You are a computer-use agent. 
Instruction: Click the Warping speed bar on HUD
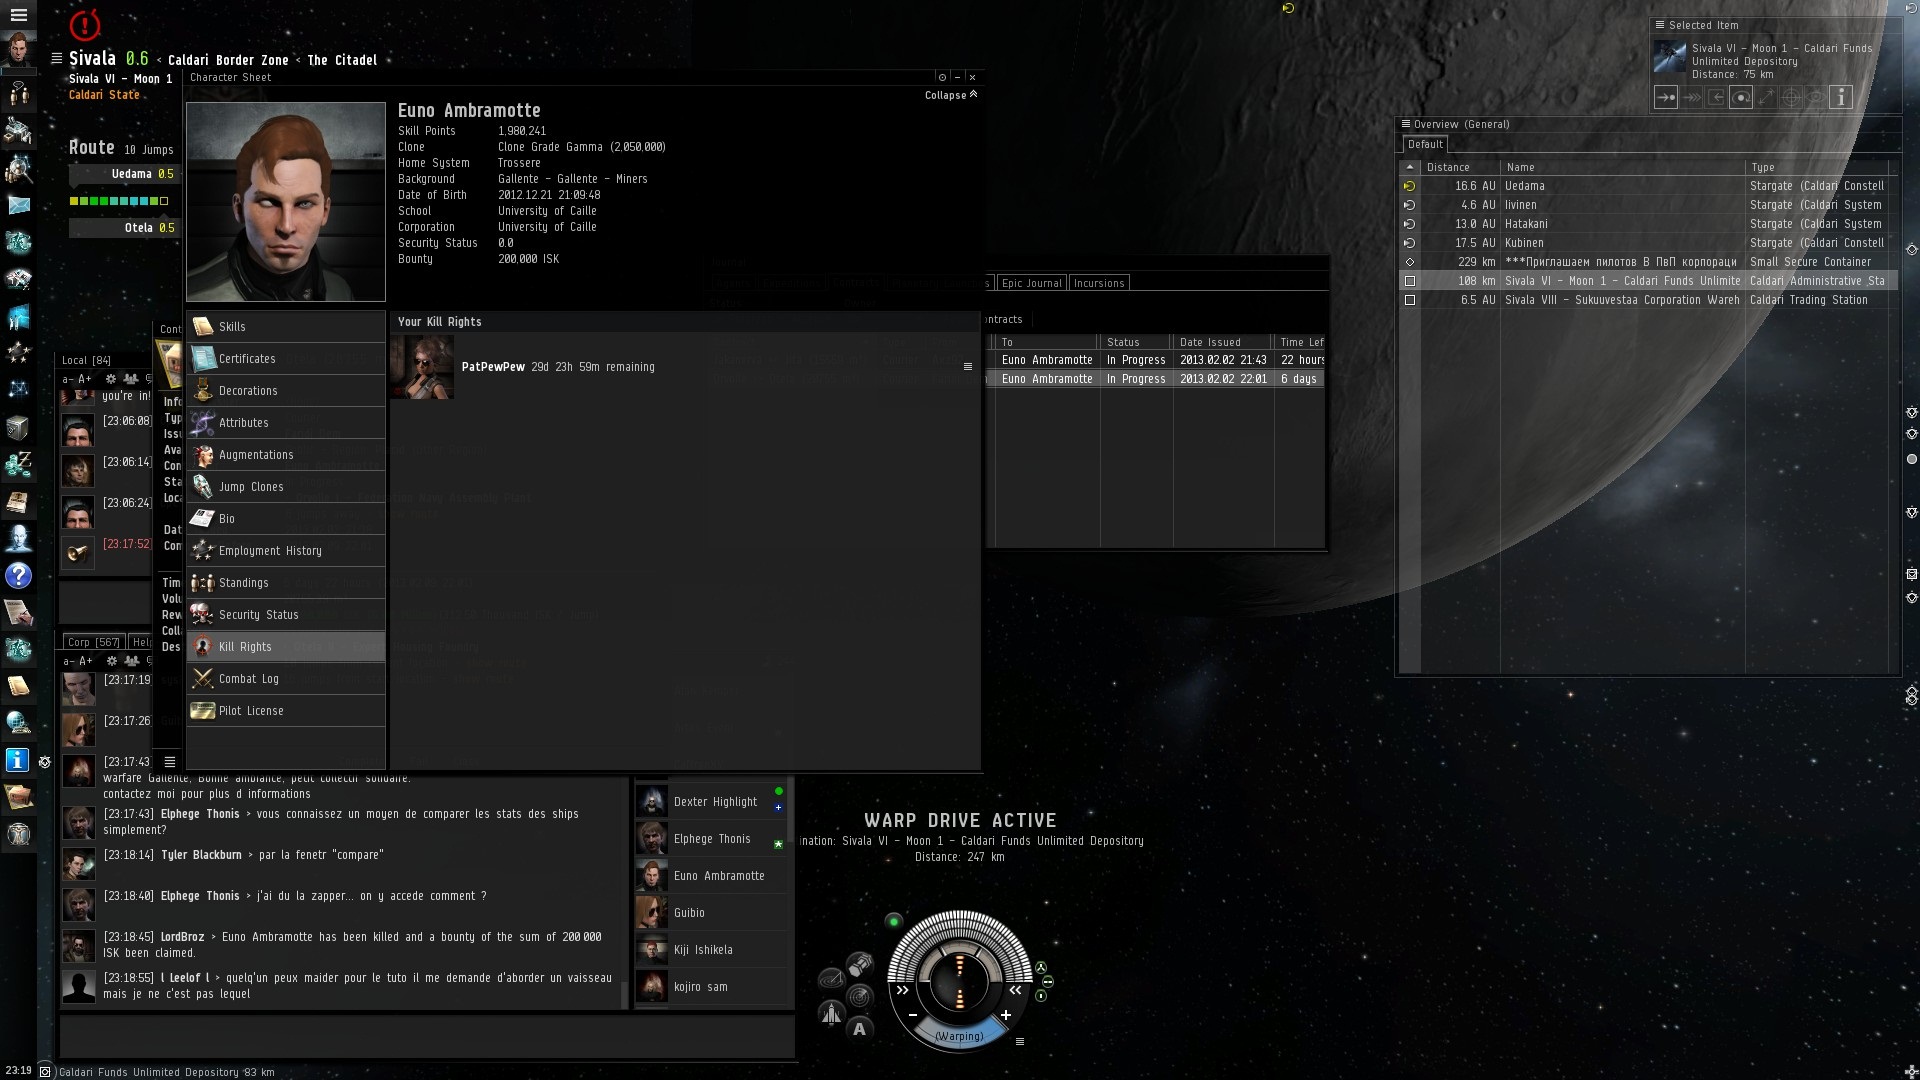[959, 1036]
